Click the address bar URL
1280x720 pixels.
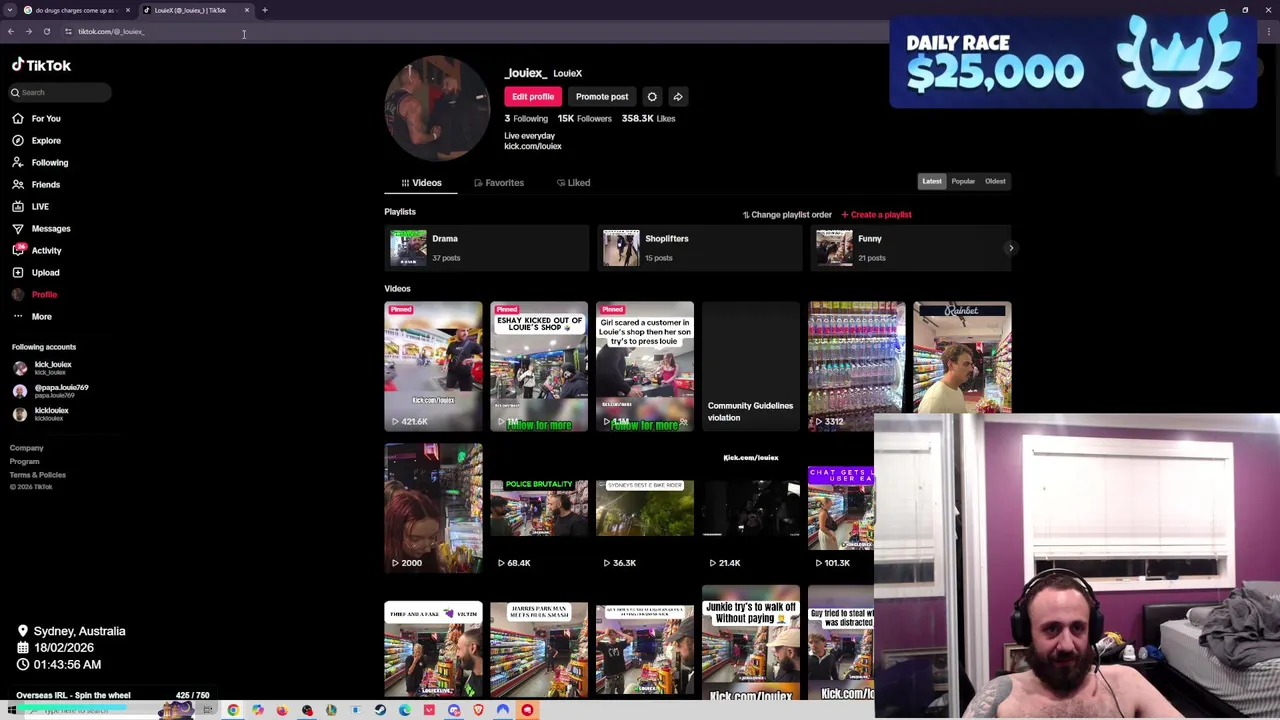111,31
